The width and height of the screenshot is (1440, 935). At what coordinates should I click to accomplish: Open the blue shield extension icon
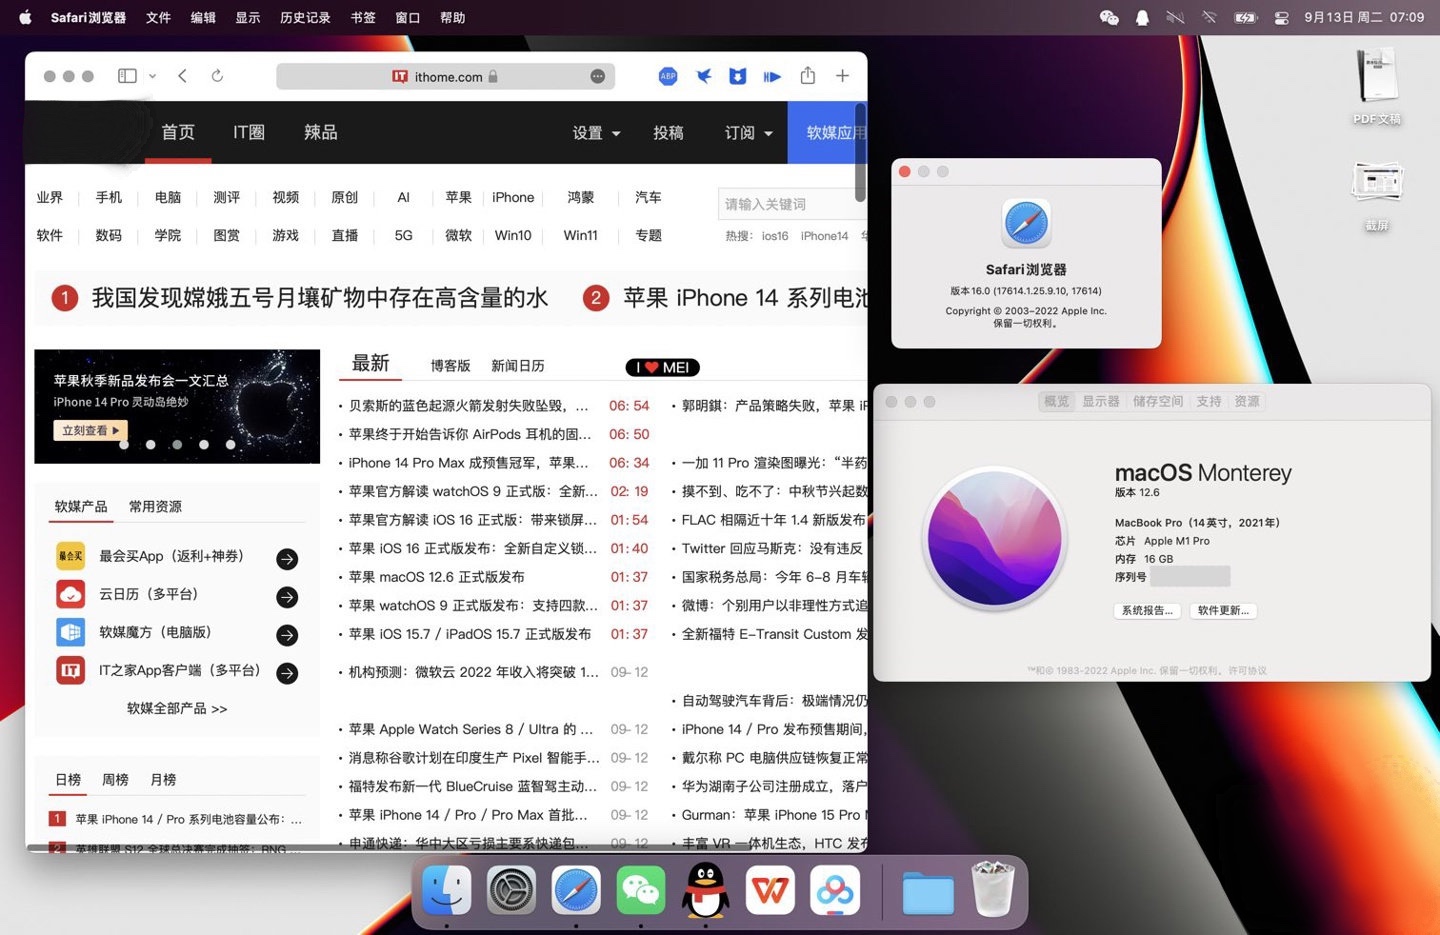(738, 76)
